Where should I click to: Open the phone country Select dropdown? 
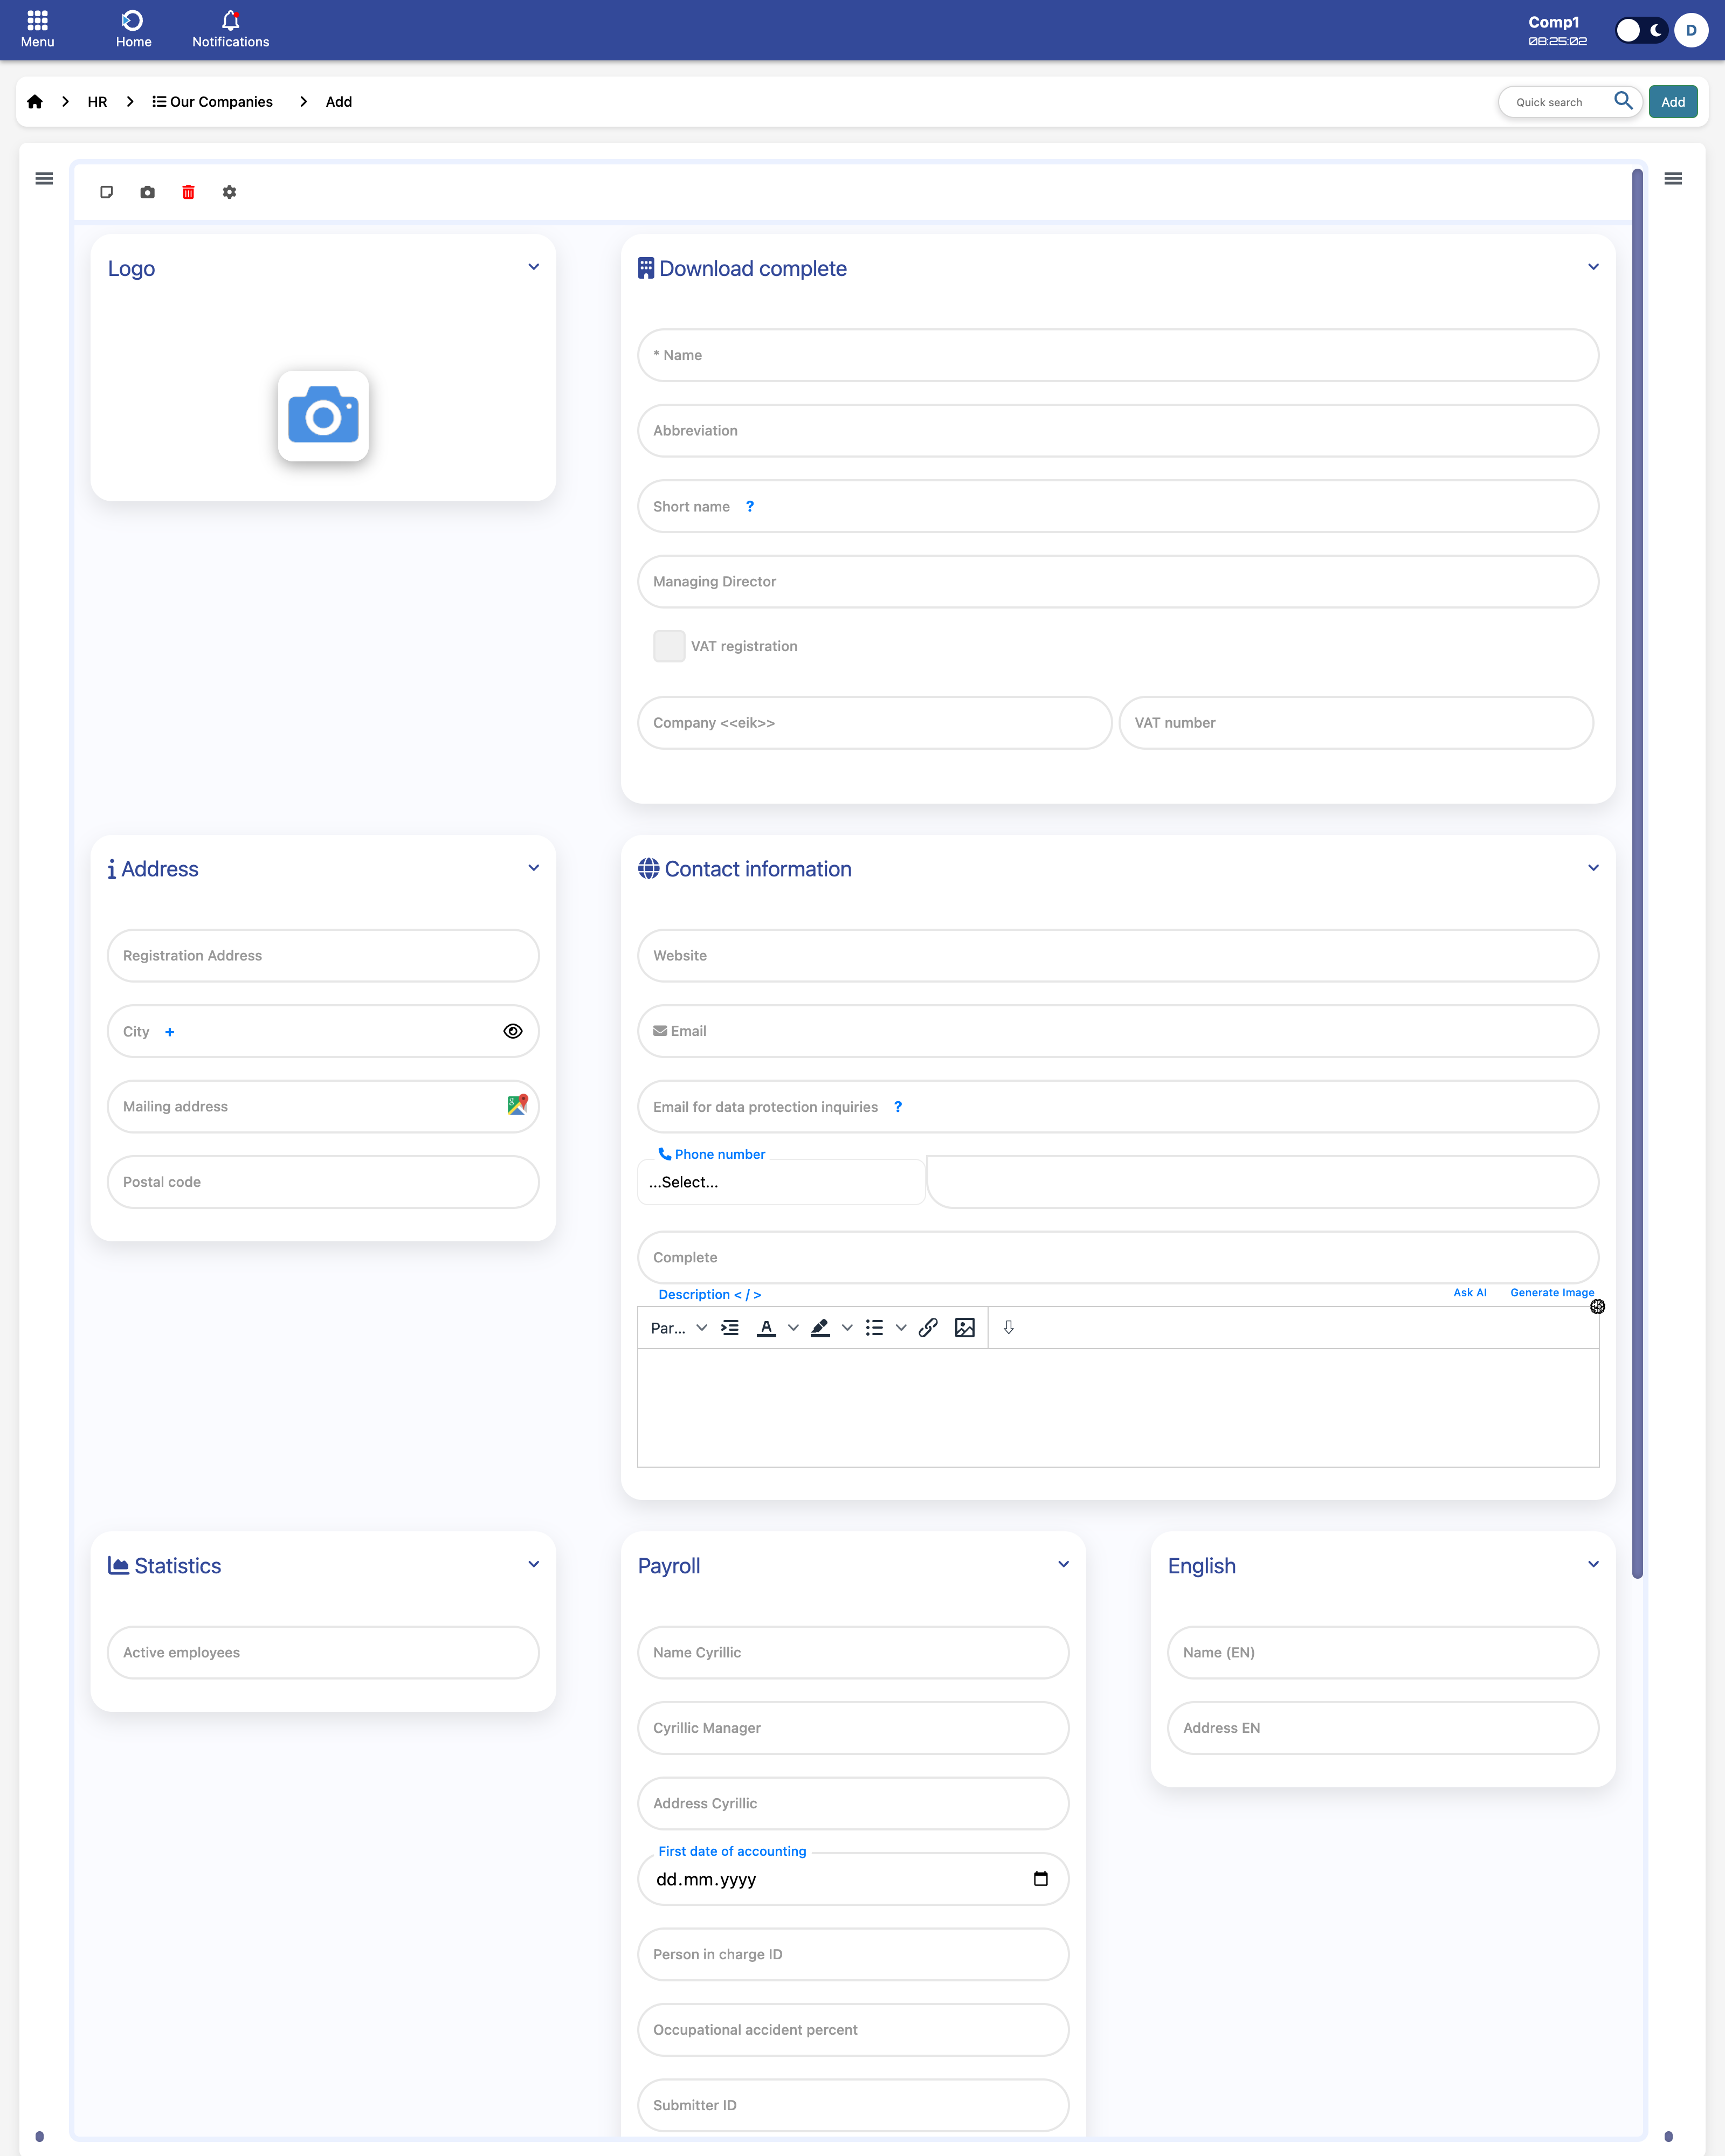(x=781, y=1182)
